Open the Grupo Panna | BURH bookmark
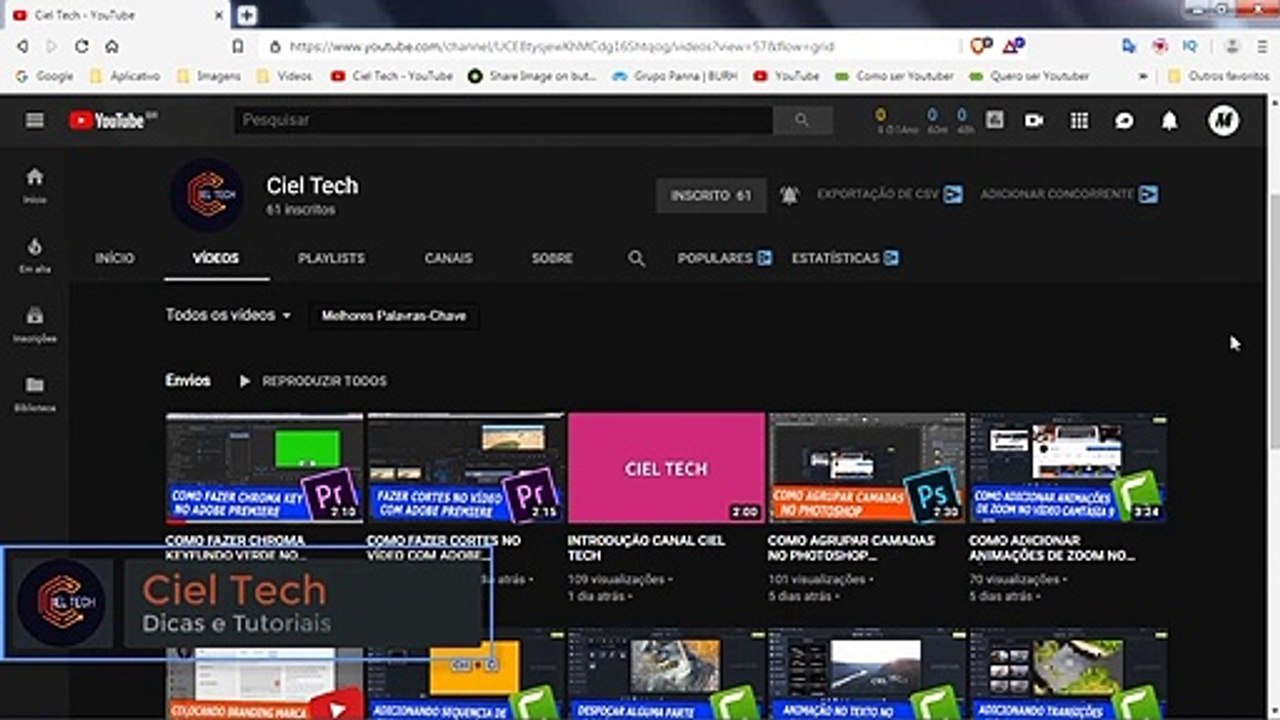 coord(675,76)
